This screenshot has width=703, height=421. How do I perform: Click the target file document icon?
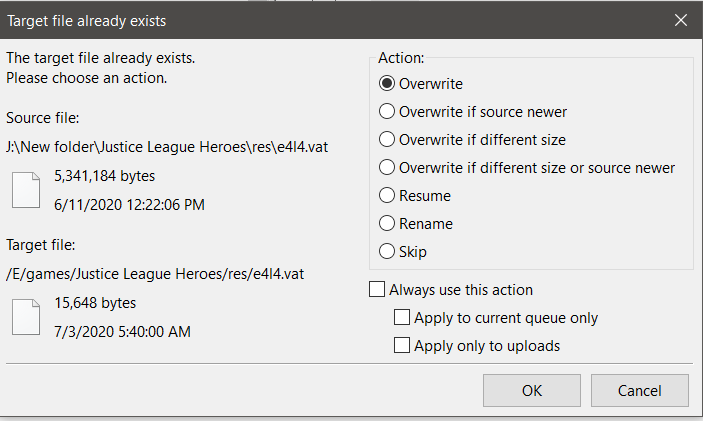pyautogui.click(x=26, y=317)
